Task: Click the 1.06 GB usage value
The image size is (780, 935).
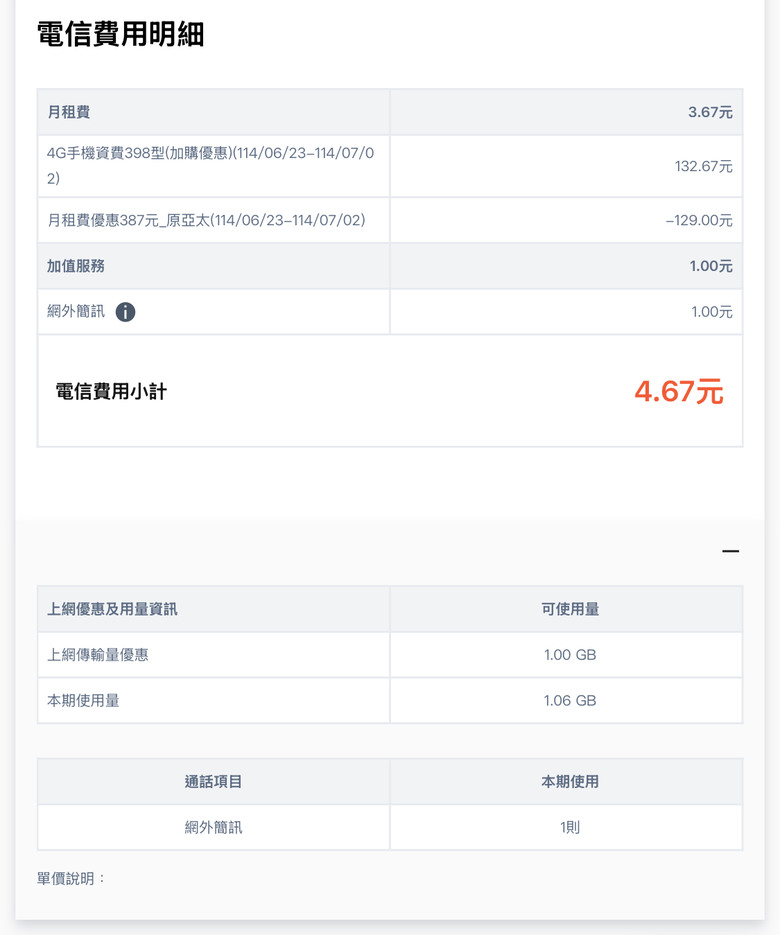Action: [570, 701]
